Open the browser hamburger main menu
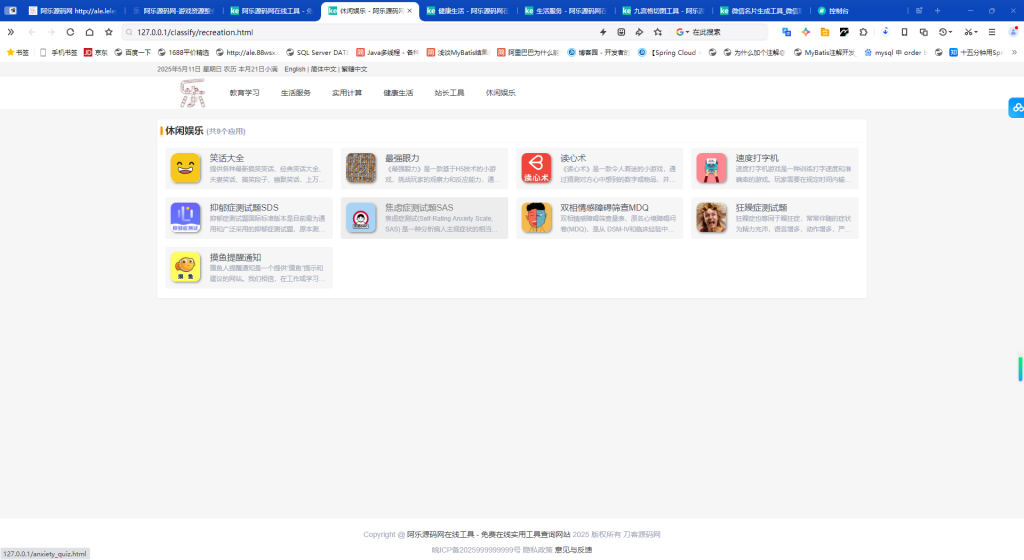The height and width of the screenshot is (560, 1024). [992, 32]
